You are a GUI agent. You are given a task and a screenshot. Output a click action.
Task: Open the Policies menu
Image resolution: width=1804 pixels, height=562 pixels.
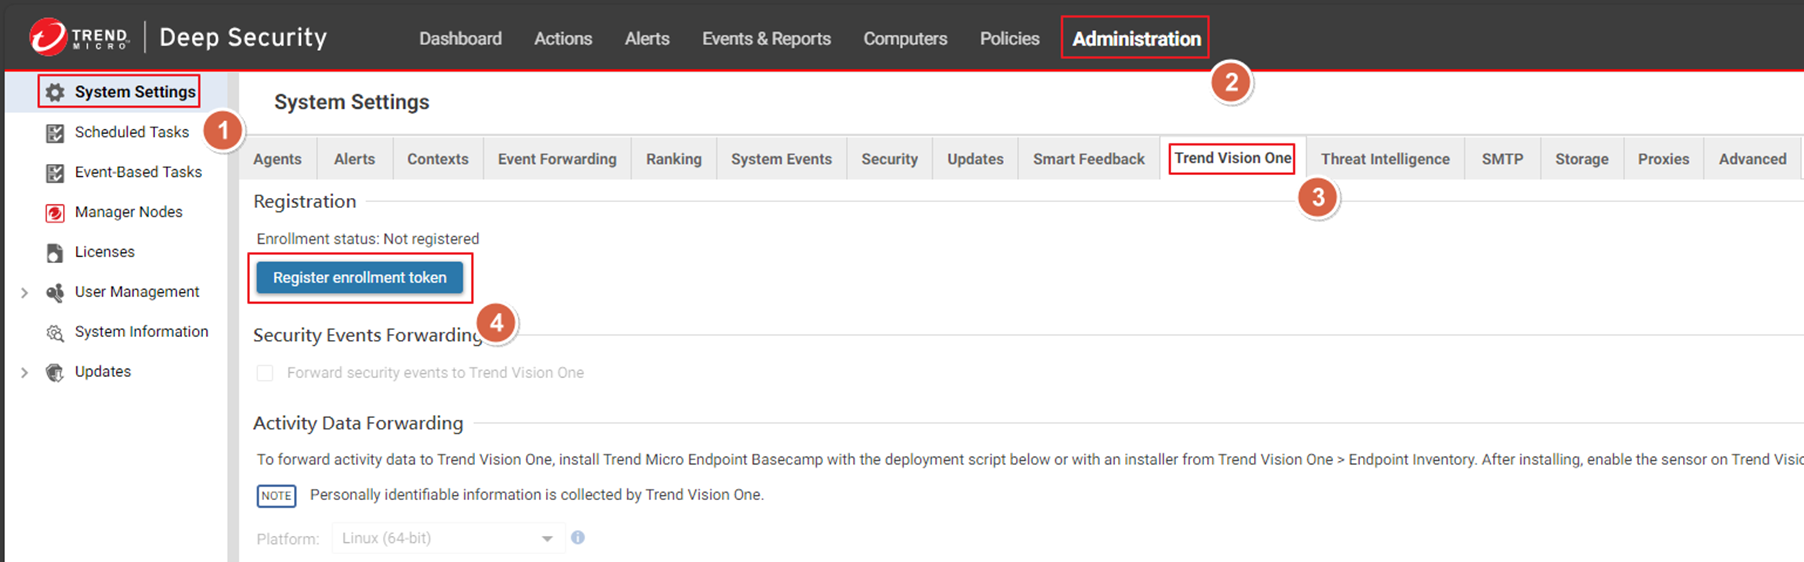pos(1009,39)
